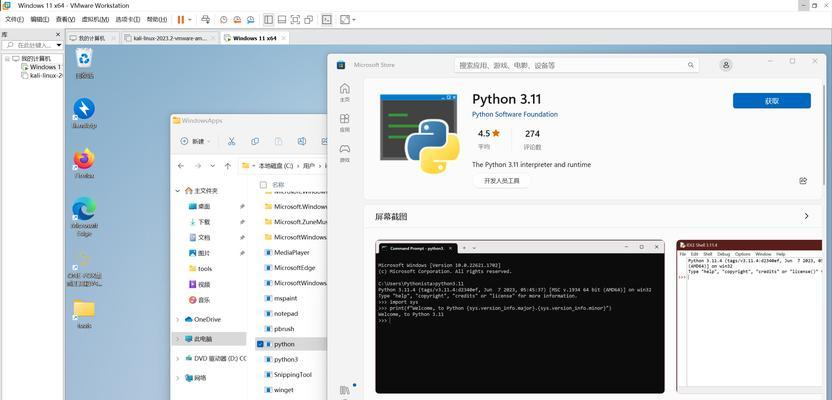Image resolution: width=832 pixels, height=400 pixels.
Task: Close the VMware library panel
Action: (x=58, y=34)
